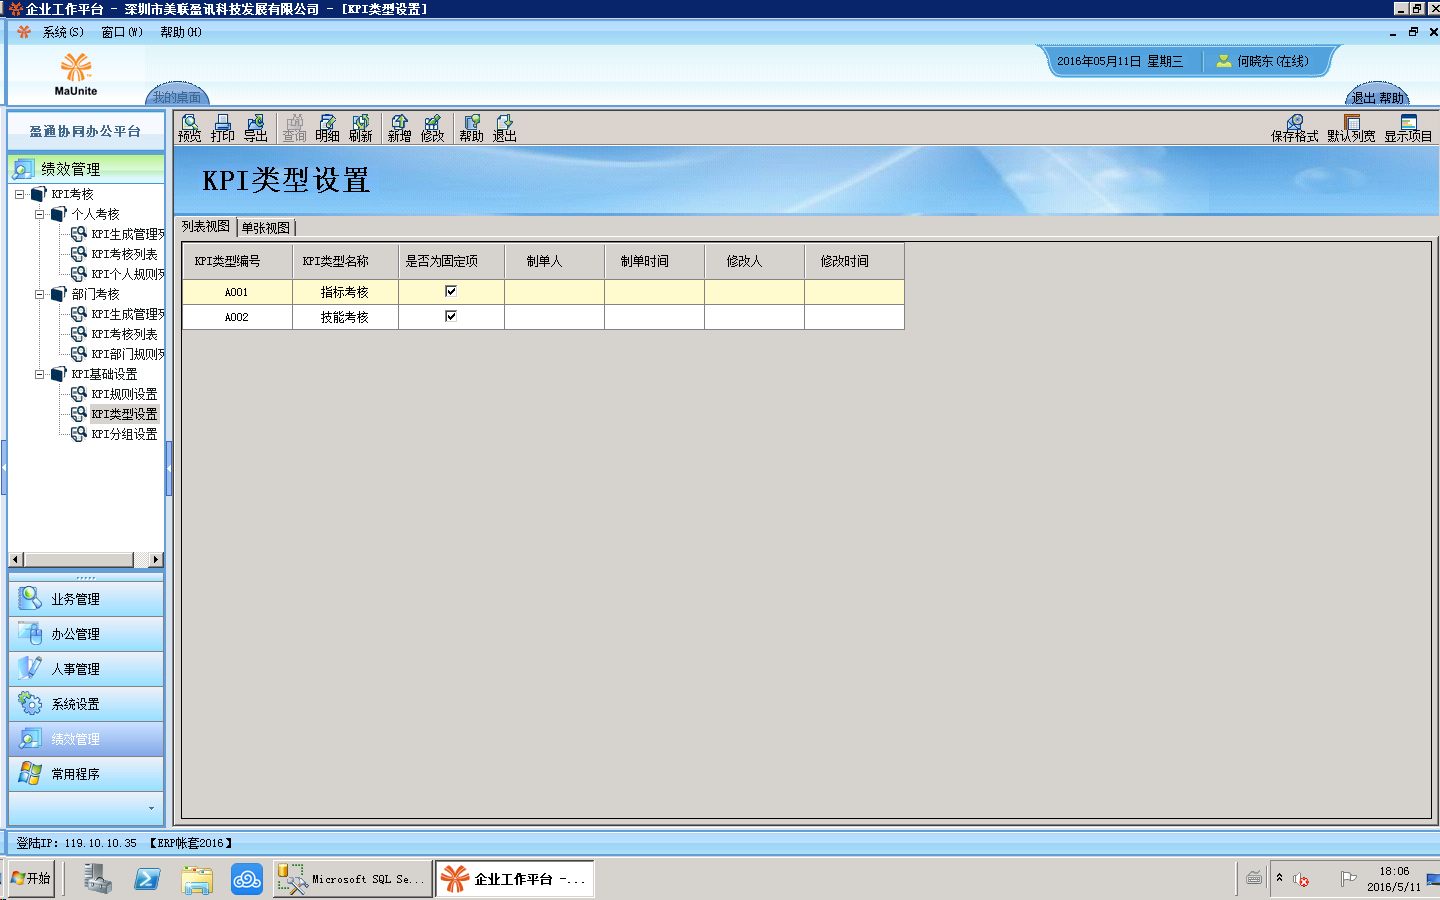Open 系统设置 sidebar module

tap(86, 704)
